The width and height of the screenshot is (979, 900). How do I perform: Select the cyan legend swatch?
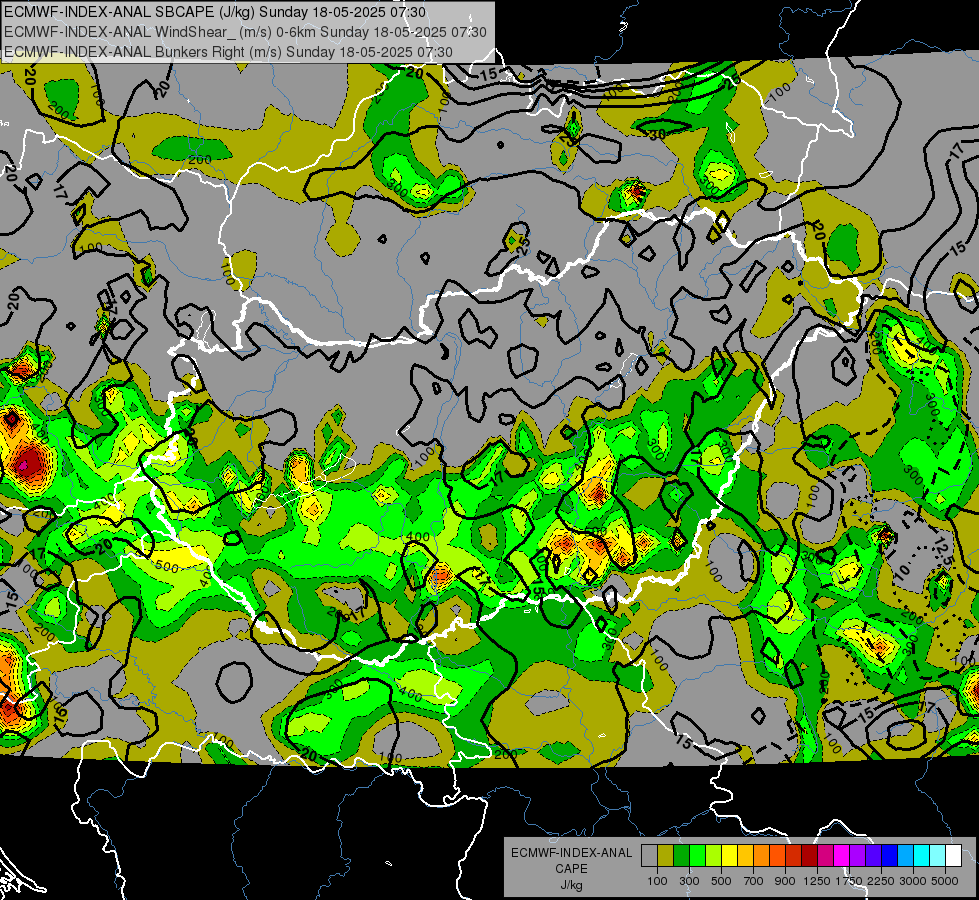click(922, 855)
